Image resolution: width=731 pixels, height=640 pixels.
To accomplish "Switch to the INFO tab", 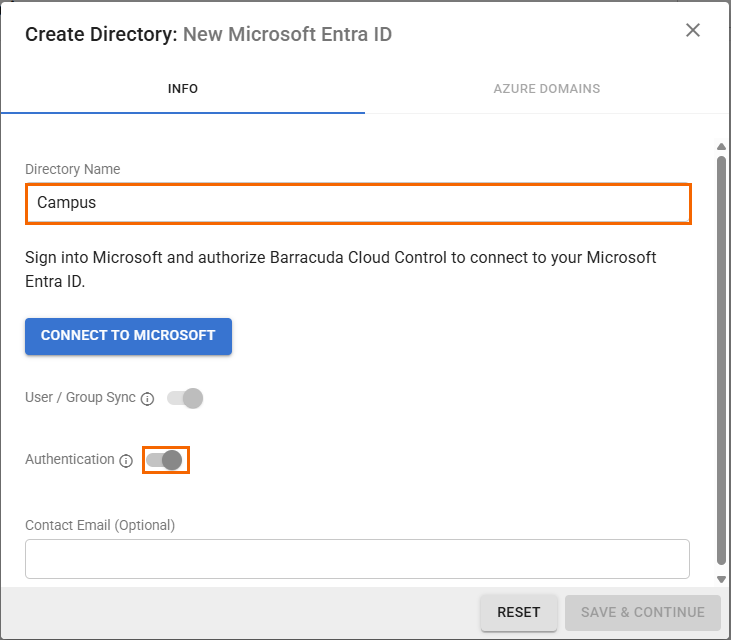I will tap(183, 89).
